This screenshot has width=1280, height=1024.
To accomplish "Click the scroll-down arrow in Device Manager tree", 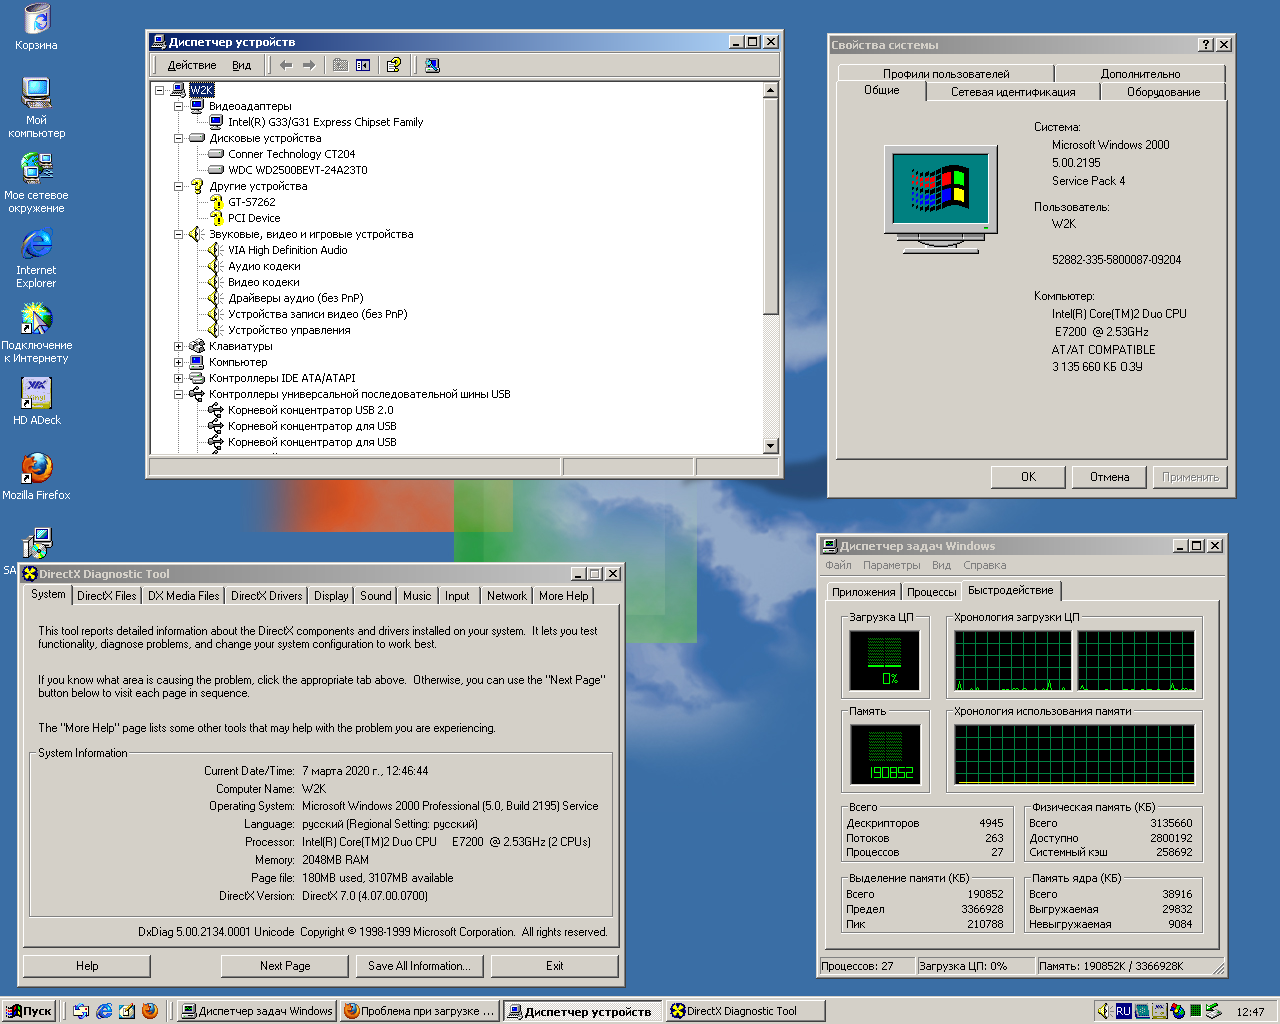I will tap(770, 446).
